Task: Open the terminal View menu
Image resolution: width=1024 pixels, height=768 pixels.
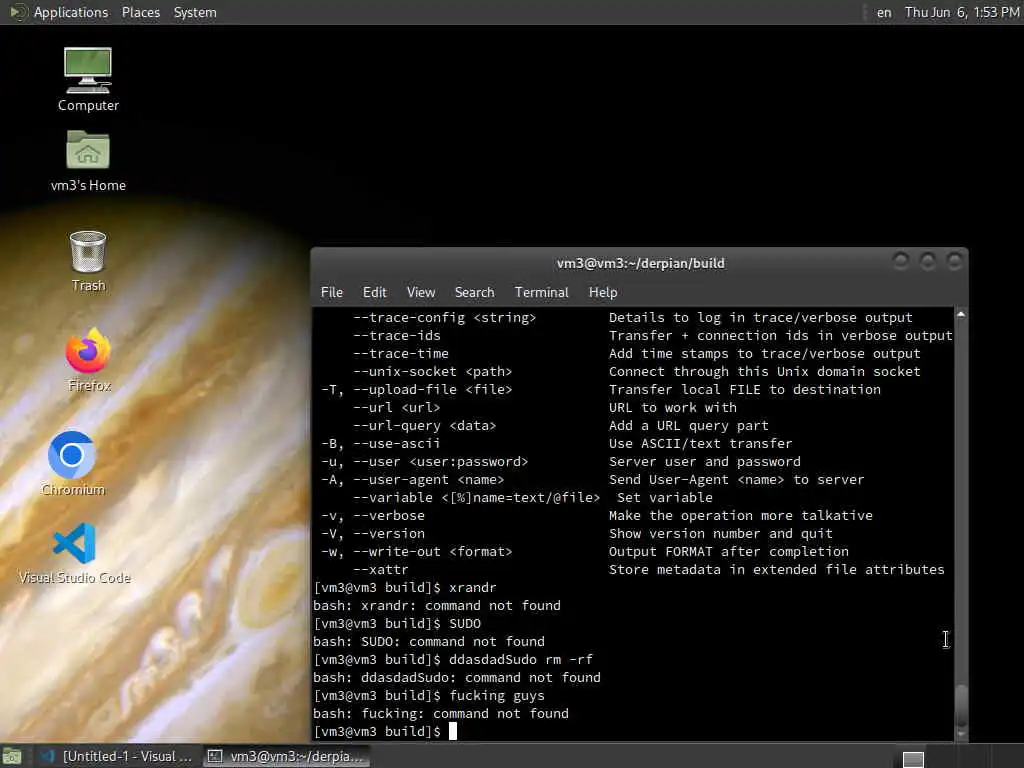Action: [x=421, y=292]
